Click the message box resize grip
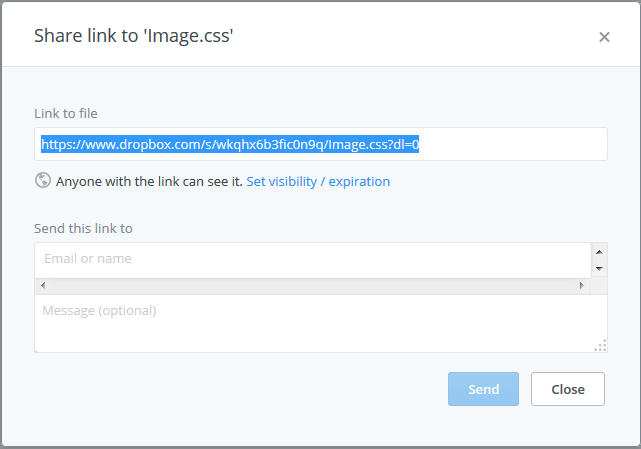This screenshot has width=641, height=449. coord(601,346)
